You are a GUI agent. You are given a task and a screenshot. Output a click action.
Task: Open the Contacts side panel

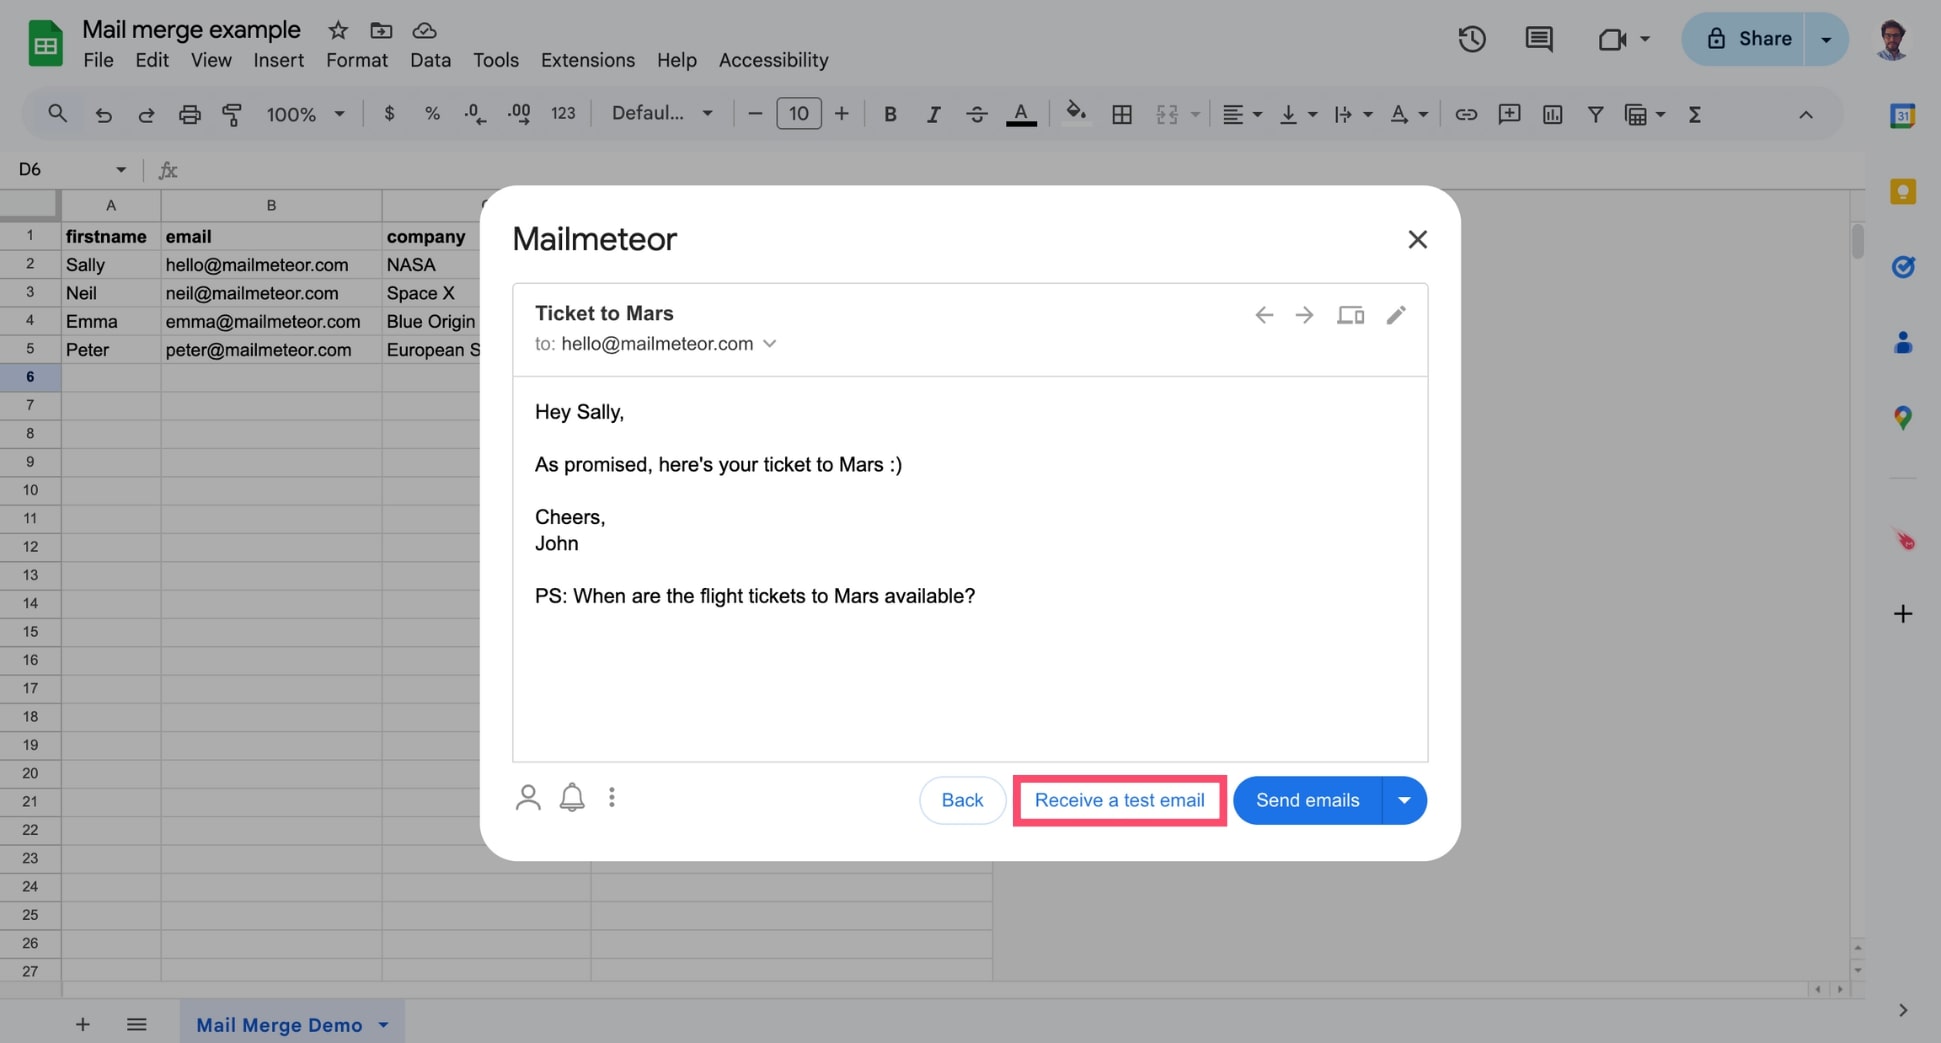1902,343
